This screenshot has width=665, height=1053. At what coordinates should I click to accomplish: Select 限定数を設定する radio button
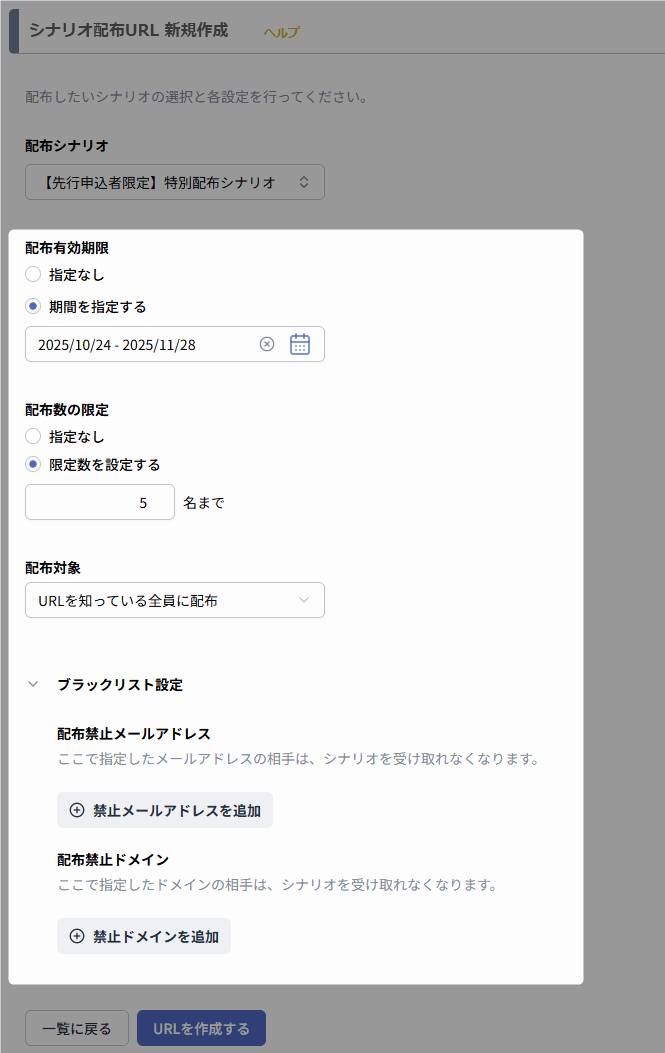point(33,464)
